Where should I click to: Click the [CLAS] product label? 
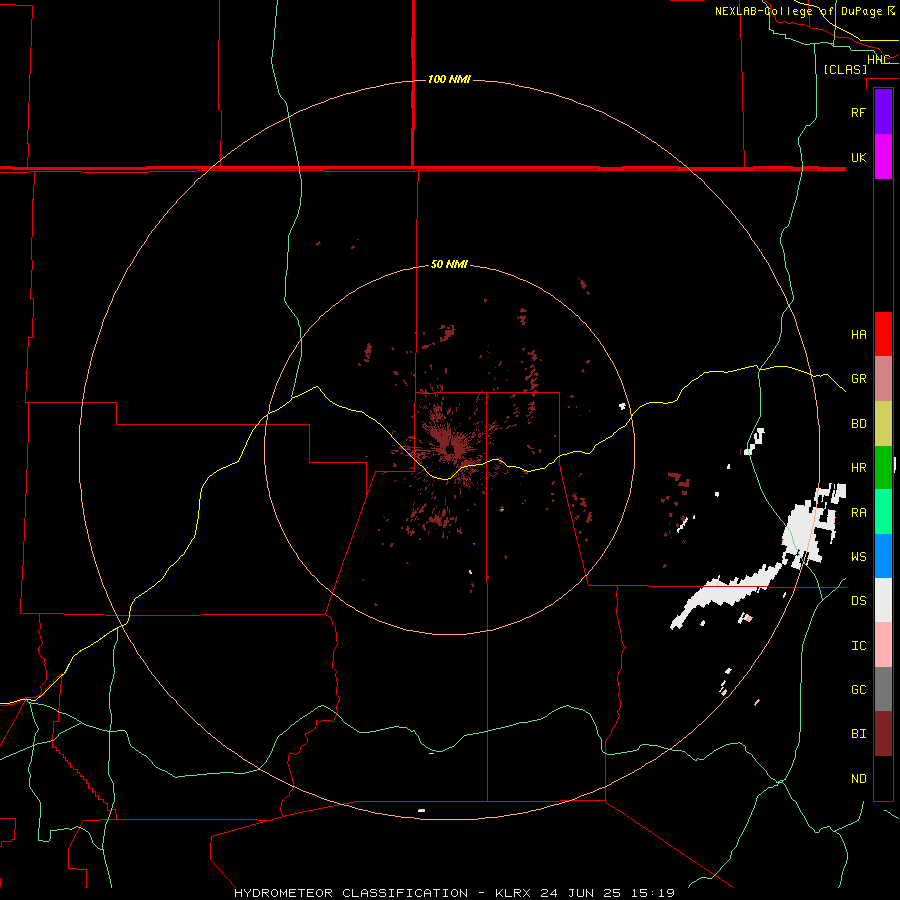pyautogui.click(x=845, y=69)
